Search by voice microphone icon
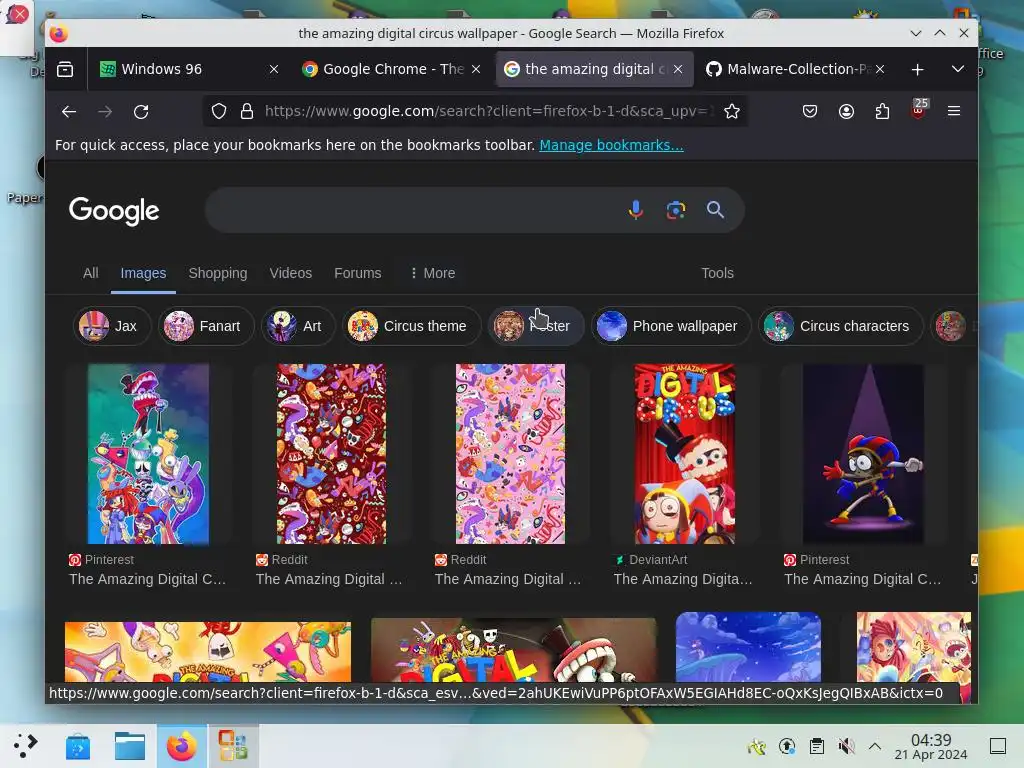Image resolution: width=1024 pixels, height=768 pixels. pyautogui.click(x=635, y=210)
